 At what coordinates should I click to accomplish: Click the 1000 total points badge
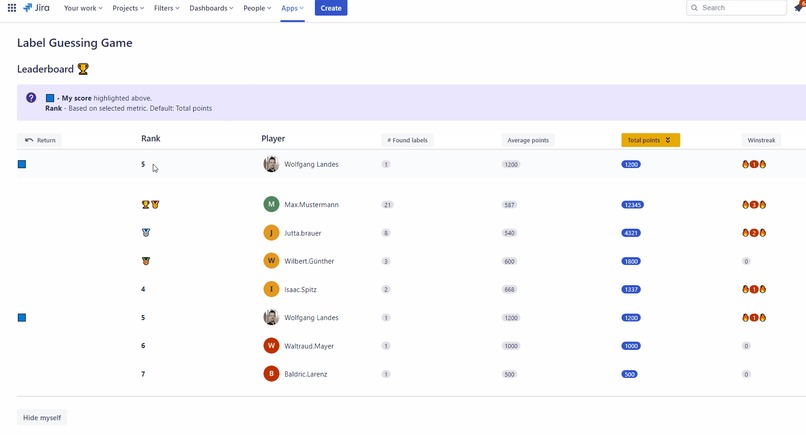(631, 346)
